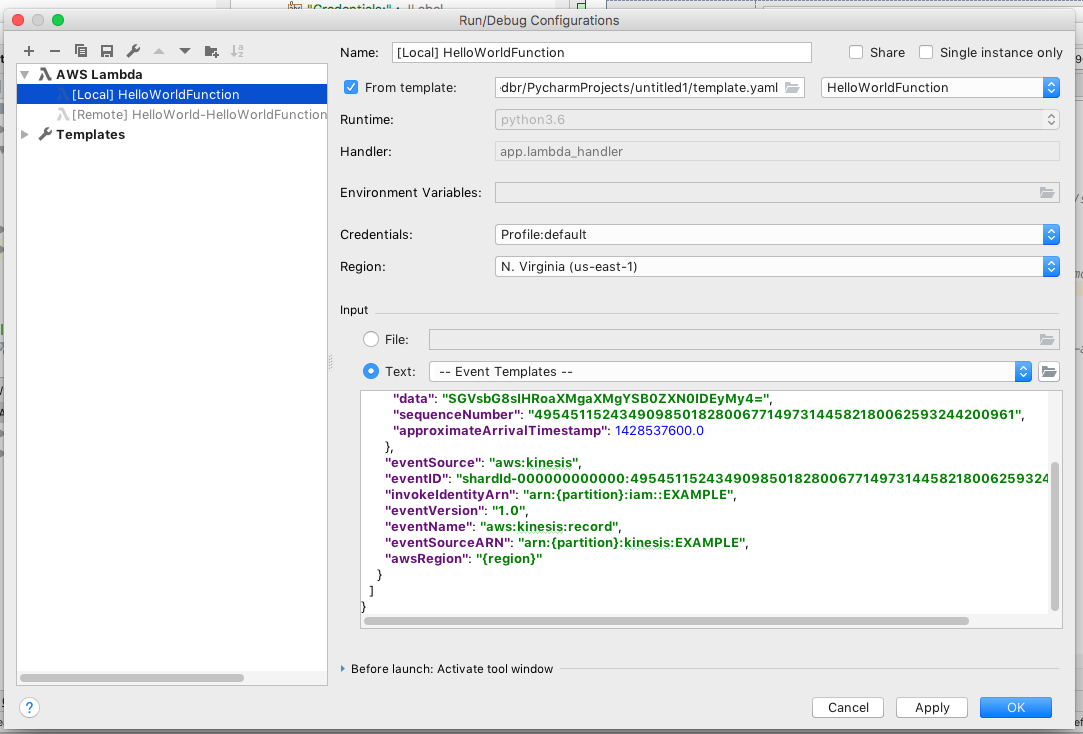Screen dimensions: 1083x734
Task: Open the Runtime python3.6 dropdown
Action: point(777,119)
